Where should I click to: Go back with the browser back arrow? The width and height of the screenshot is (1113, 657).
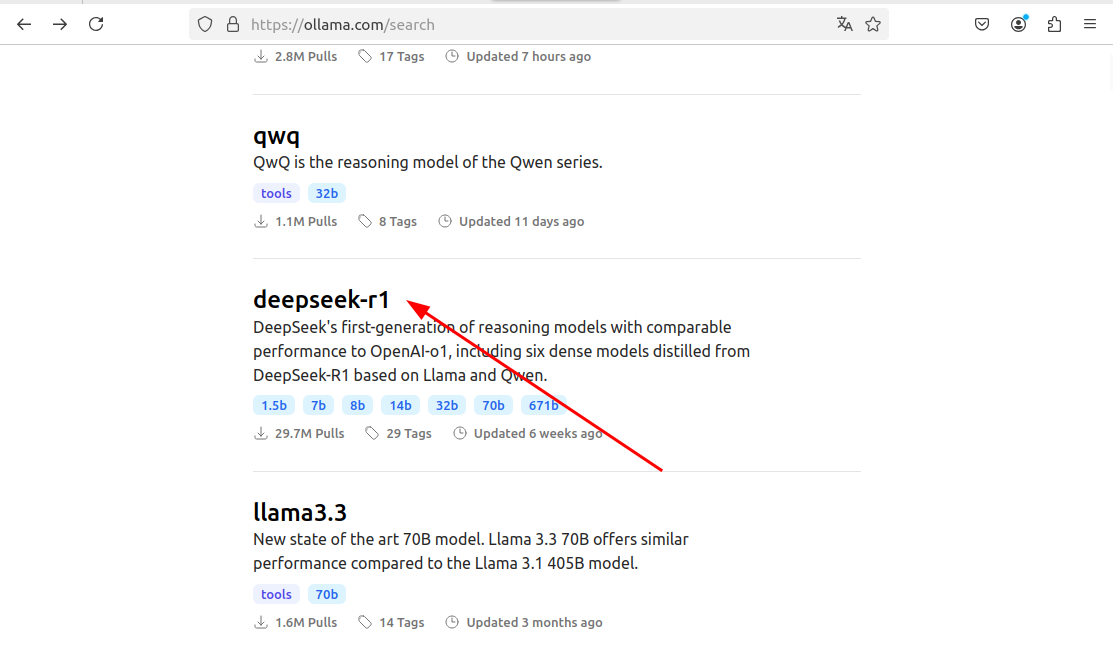click(24, 24)
